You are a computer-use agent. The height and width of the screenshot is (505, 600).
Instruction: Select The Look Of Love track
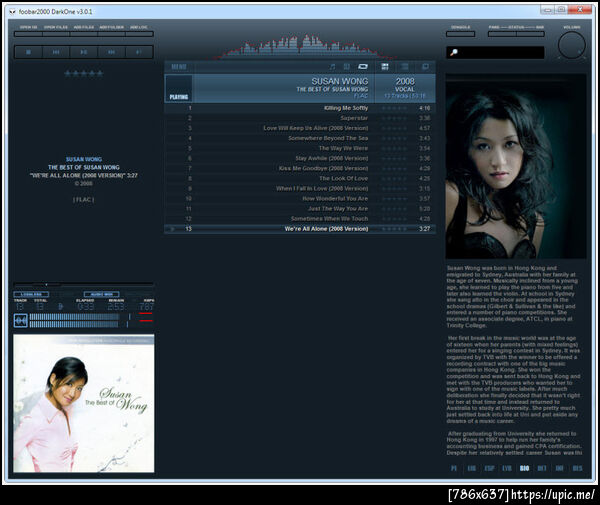[300, 179]
